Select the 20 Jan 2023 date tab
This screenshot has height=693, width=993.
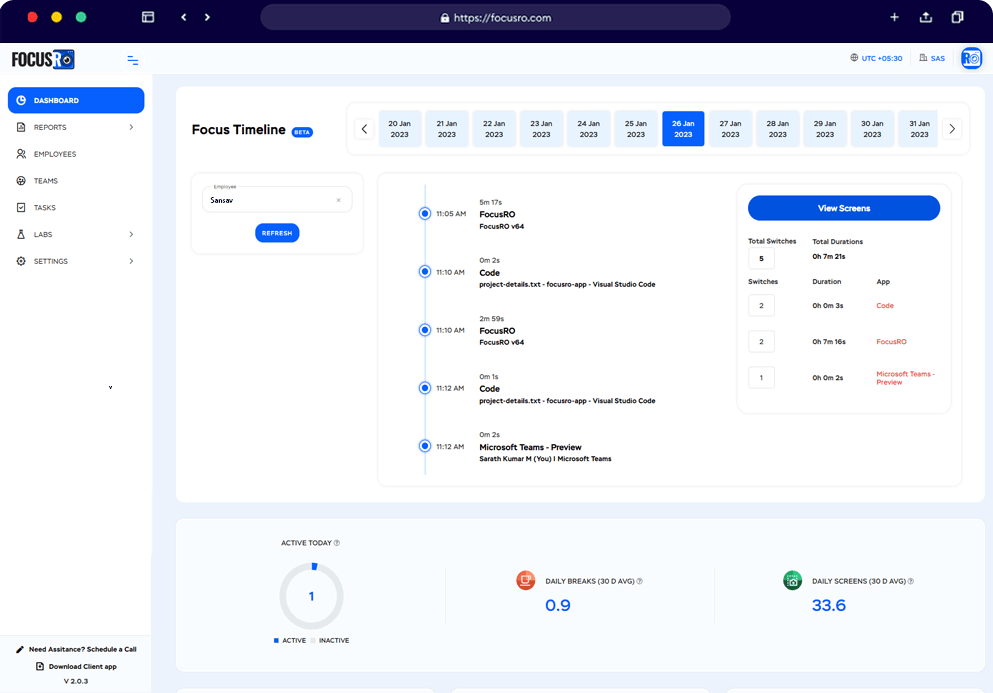[x=400, y=129]
